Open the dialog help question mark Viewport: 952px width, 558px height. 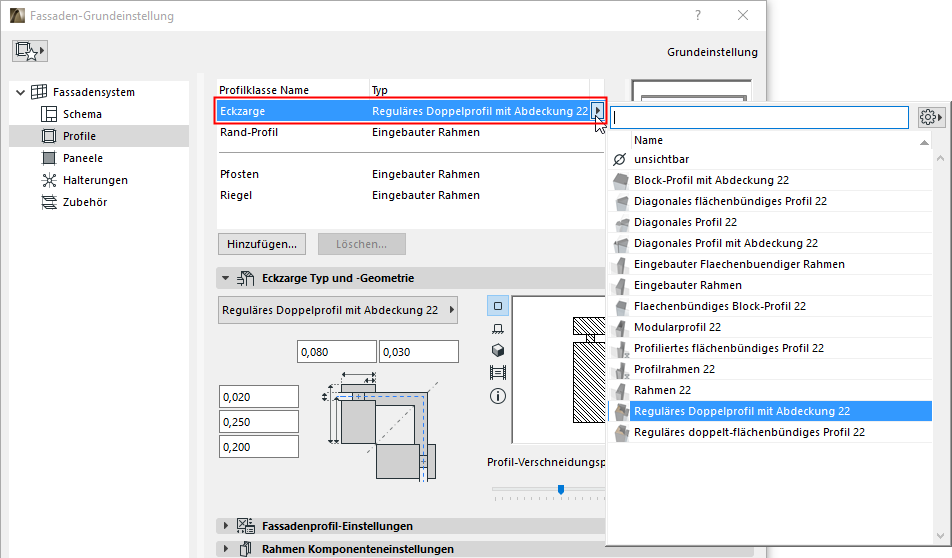(x=698, y=15)
